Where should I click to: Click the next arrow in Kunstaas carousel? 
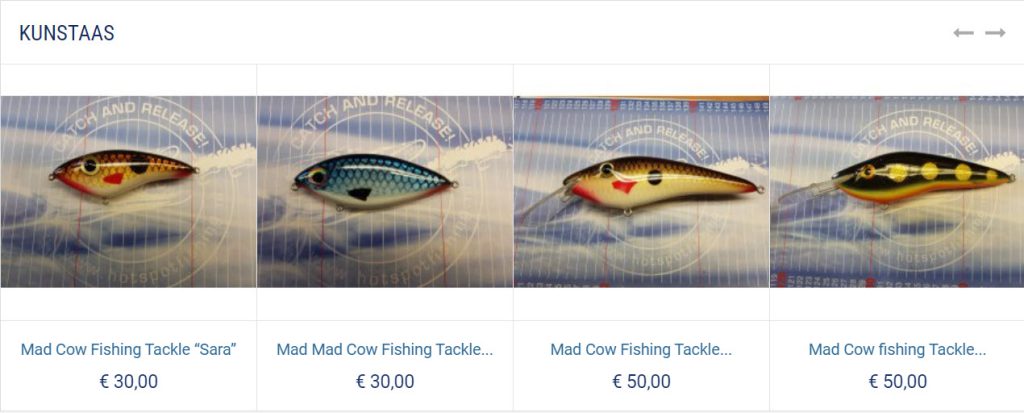995,33
